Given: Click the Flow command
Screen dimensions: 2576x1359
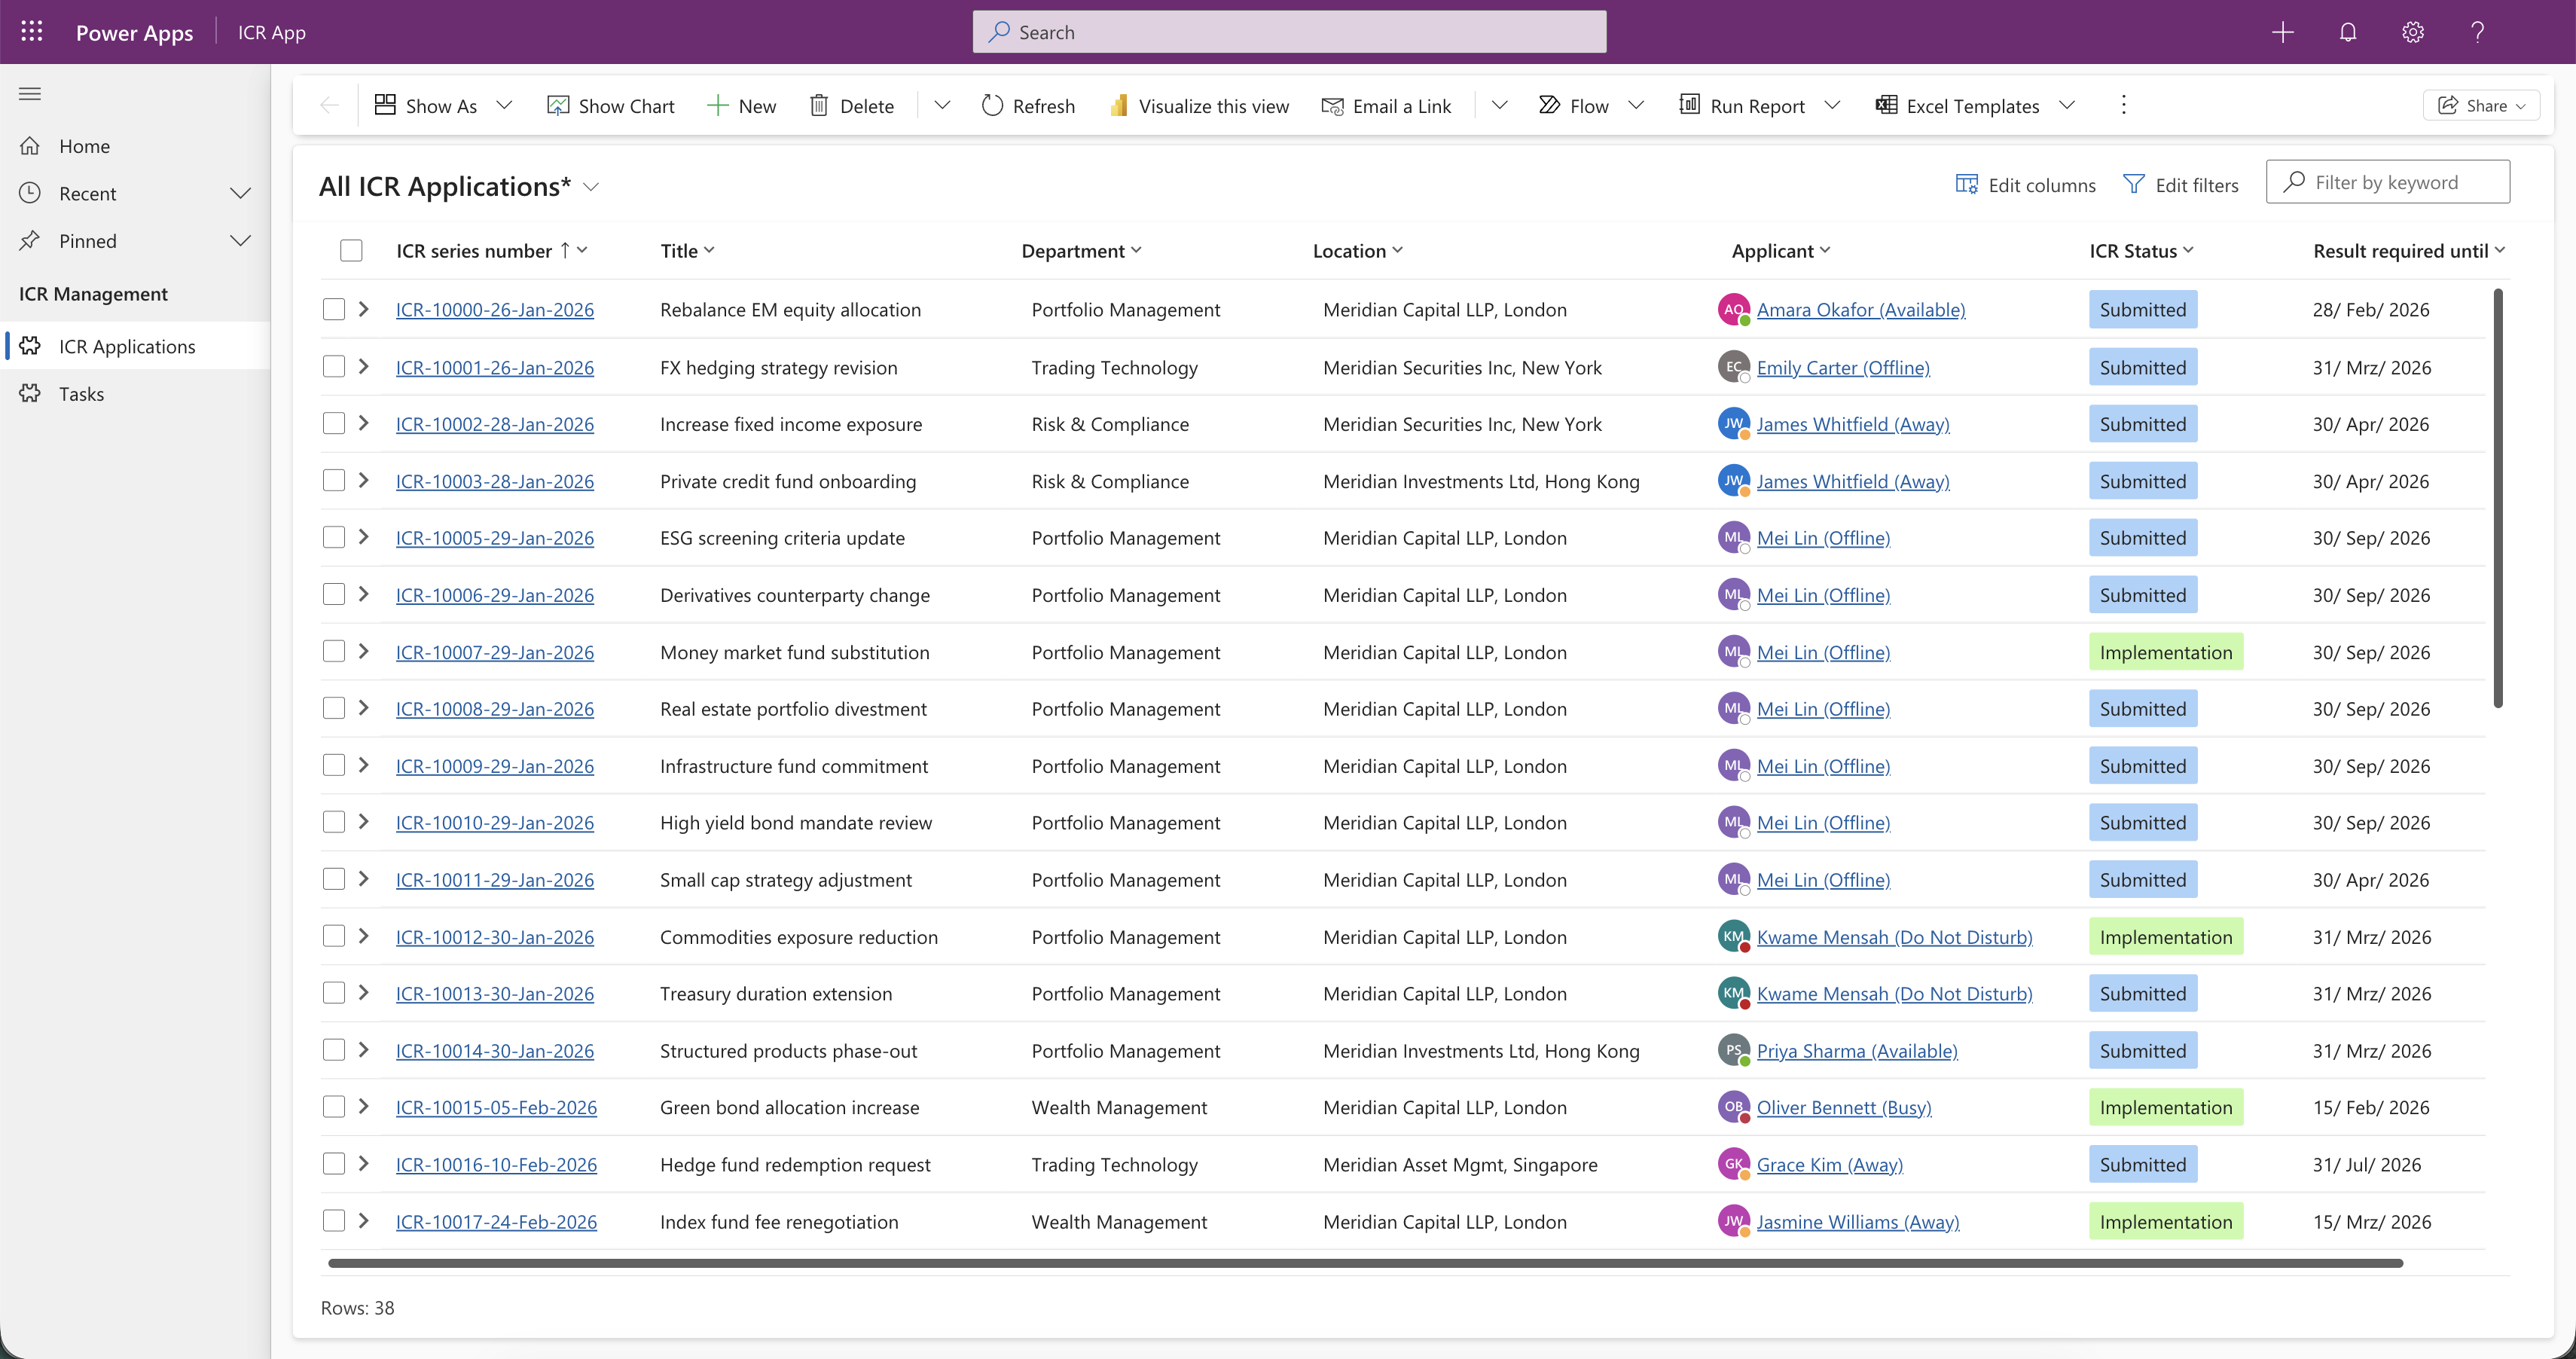Looking at the screenshot, I should pyautogui.click(x=1573, y=105).
